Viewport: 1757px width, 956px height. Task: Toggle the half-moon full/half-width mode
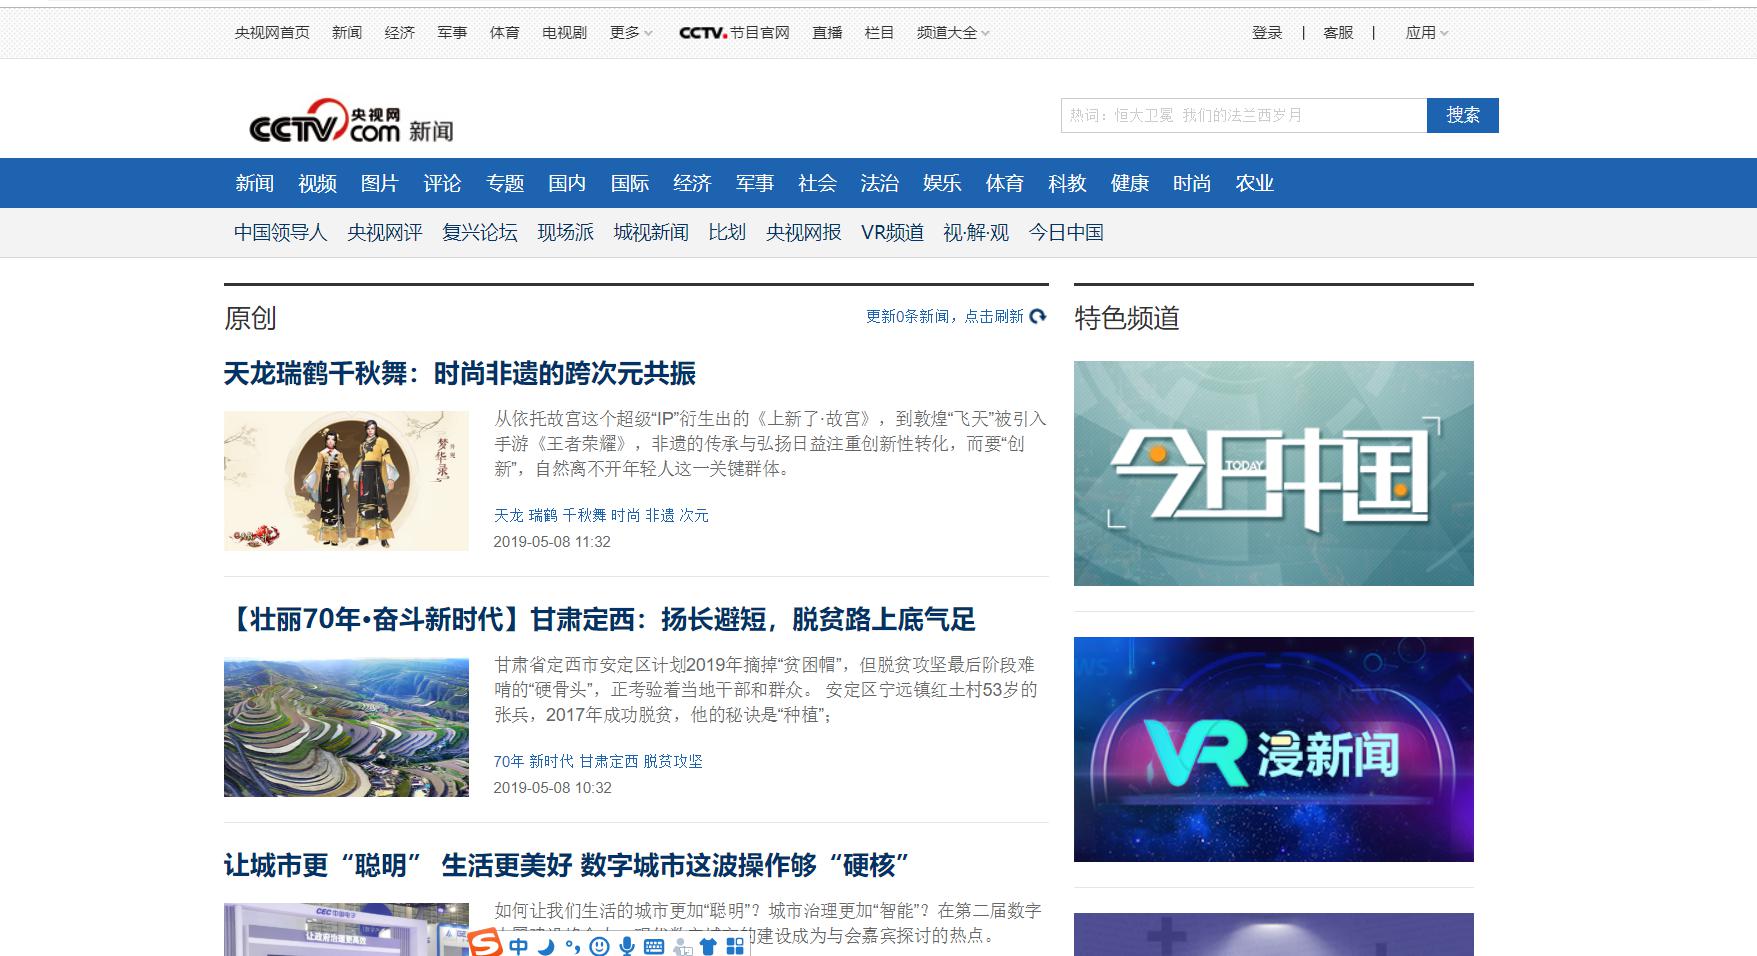pyautogui.click(x=546, y=946)
